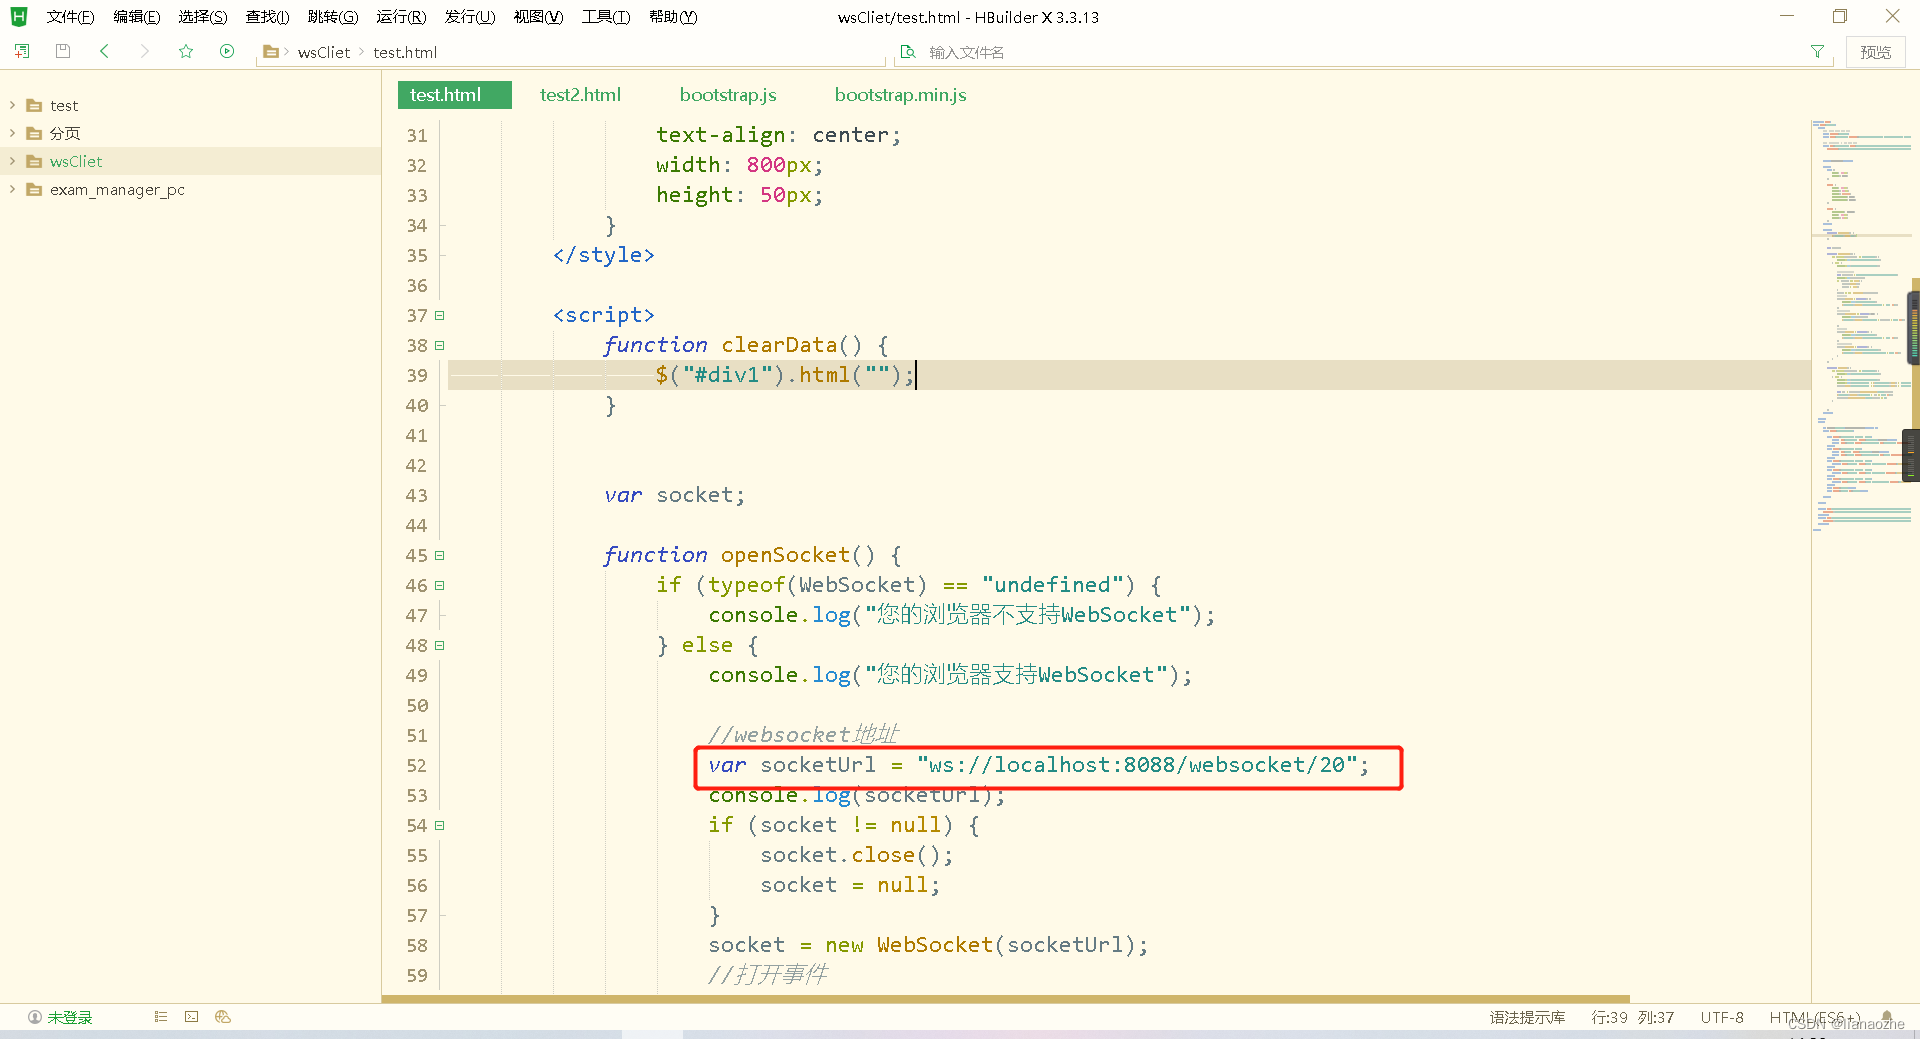Save the file with the floppy disk icon
The width and height of the screenshot is (1920, 1039).
point(63,51)
